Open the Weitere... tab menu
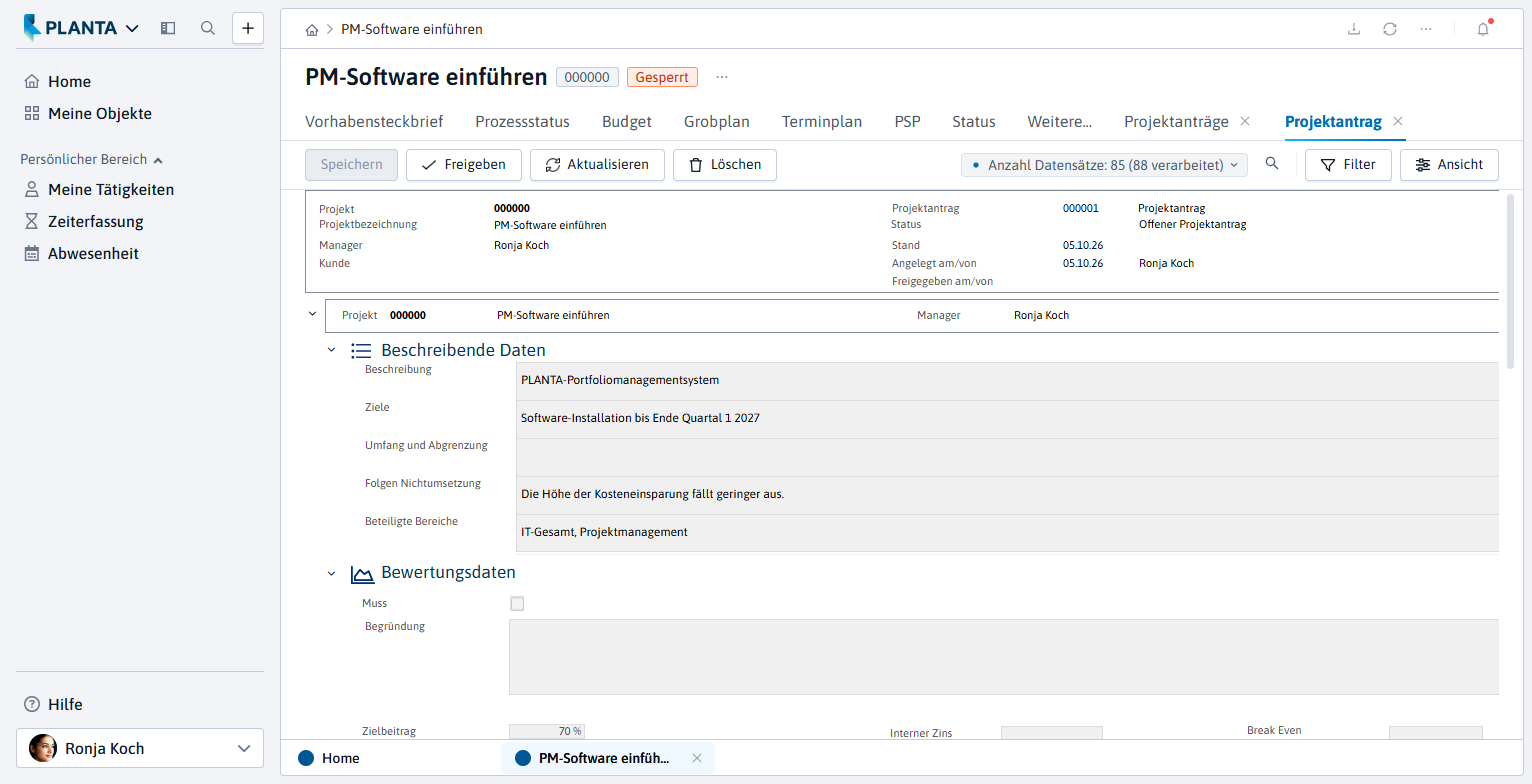 pyautogui.click(x=1060, y=121)
